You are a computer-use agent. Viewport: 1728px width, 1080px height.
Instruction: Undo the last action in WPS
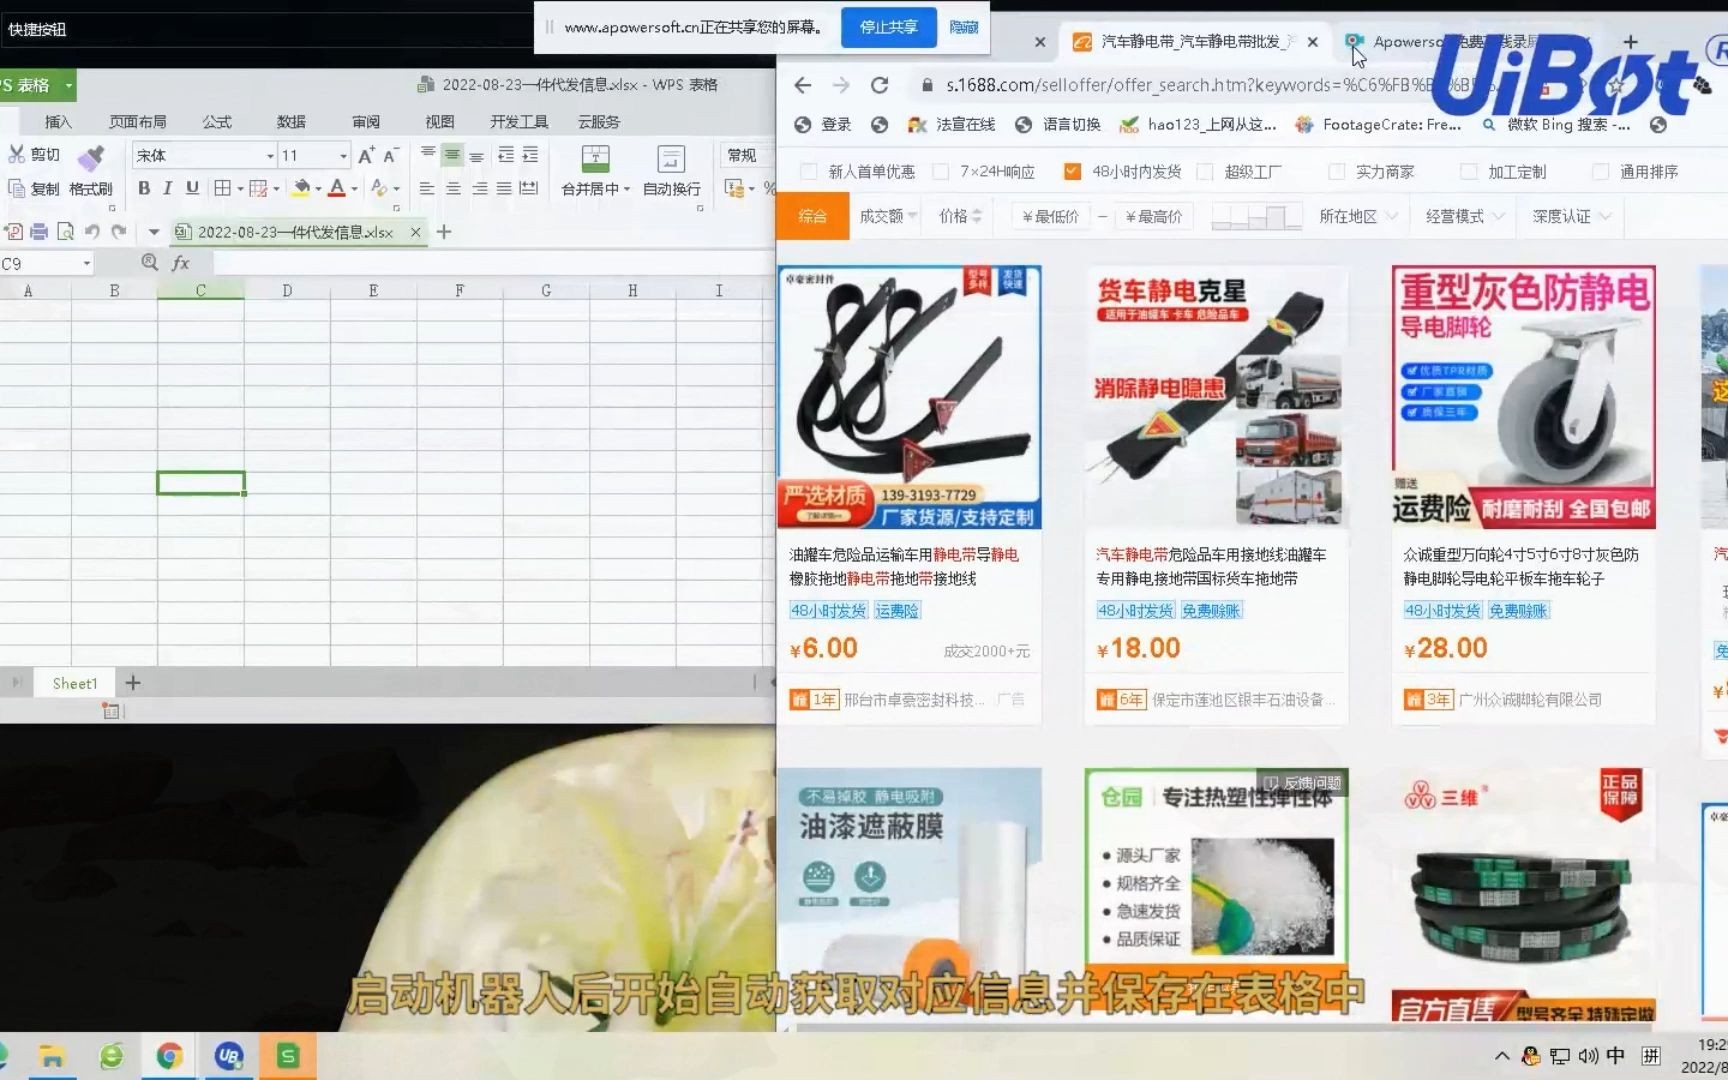[x=92, y=232]
